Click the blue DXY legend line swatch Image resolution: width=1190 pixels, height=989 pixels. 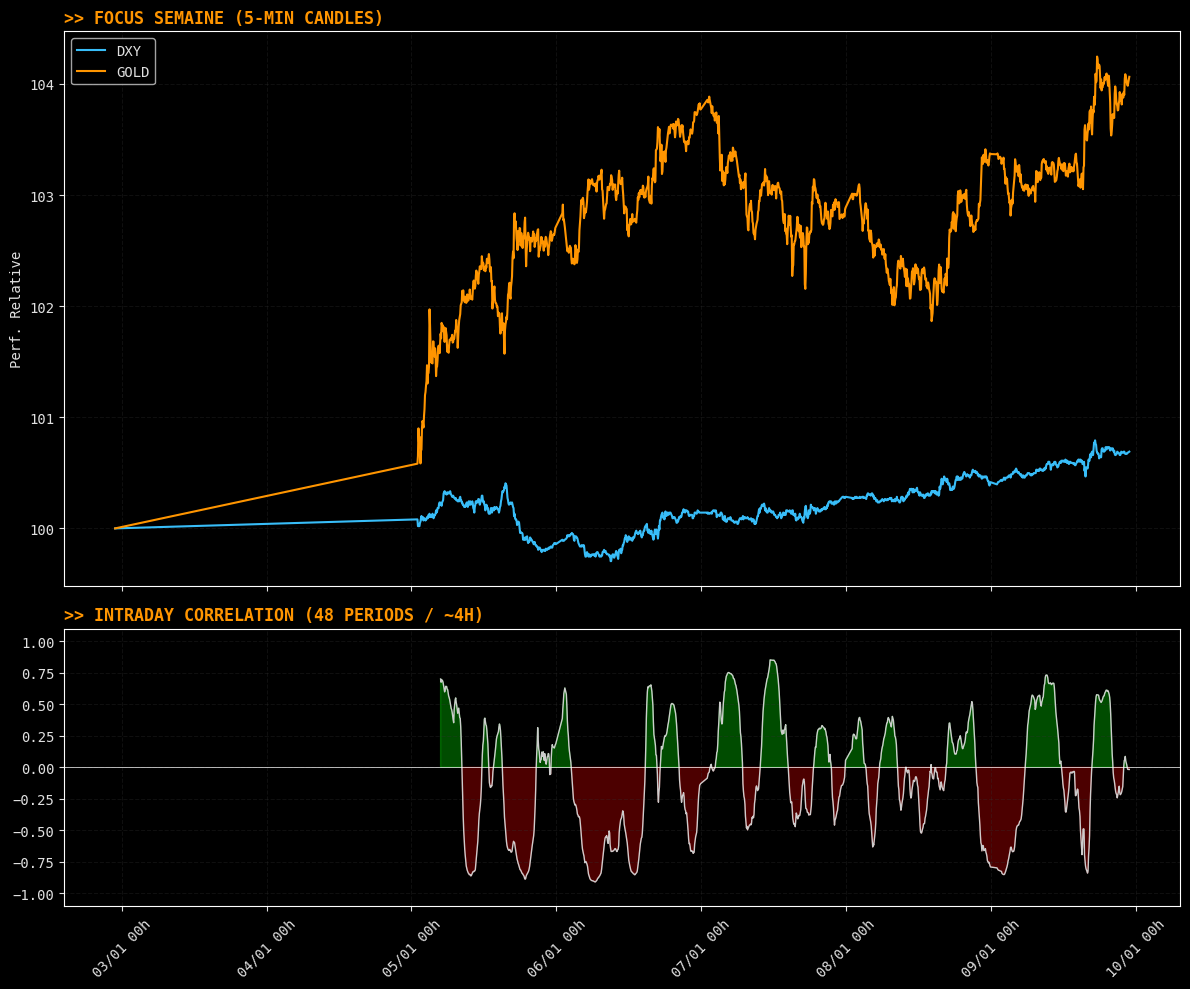(90, 50)
